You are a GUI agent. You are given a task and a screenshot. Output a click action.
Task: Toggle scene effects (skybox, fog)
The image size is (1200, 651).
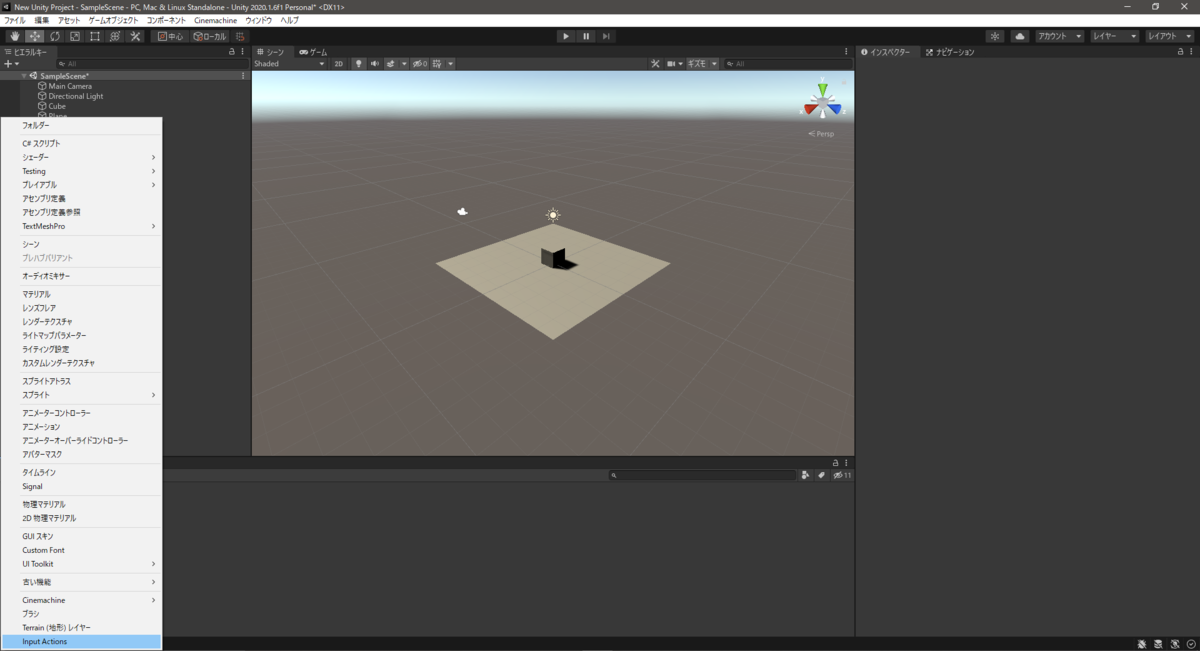coord(390,64)
